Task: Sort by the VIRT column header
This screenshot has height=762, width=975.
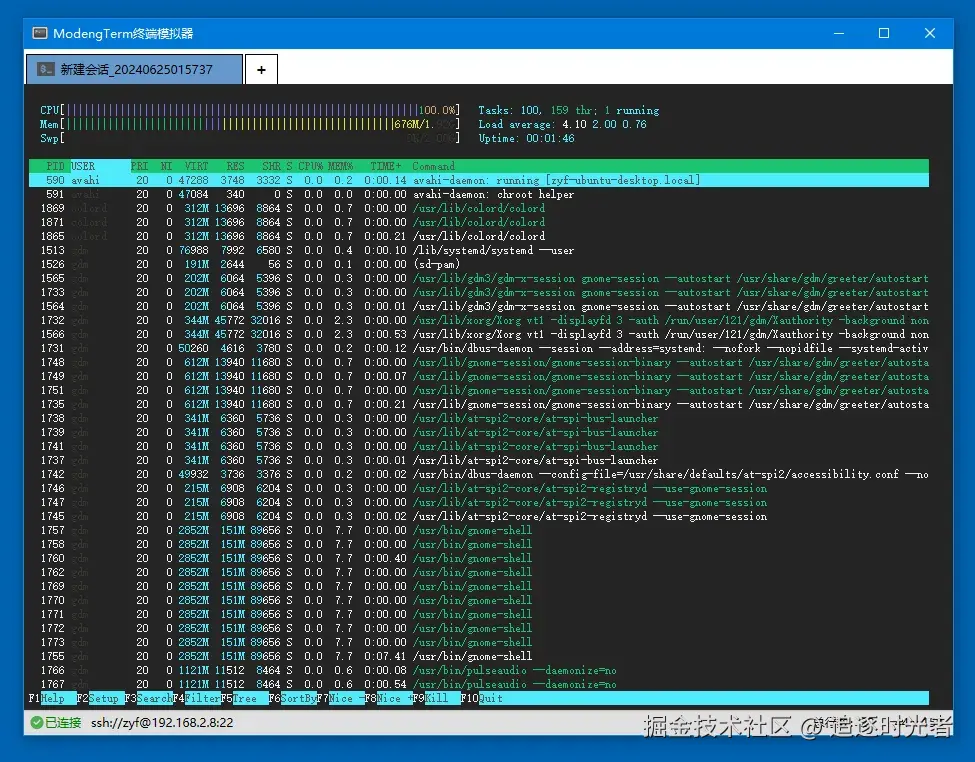Action: click(x=196, y=166)
